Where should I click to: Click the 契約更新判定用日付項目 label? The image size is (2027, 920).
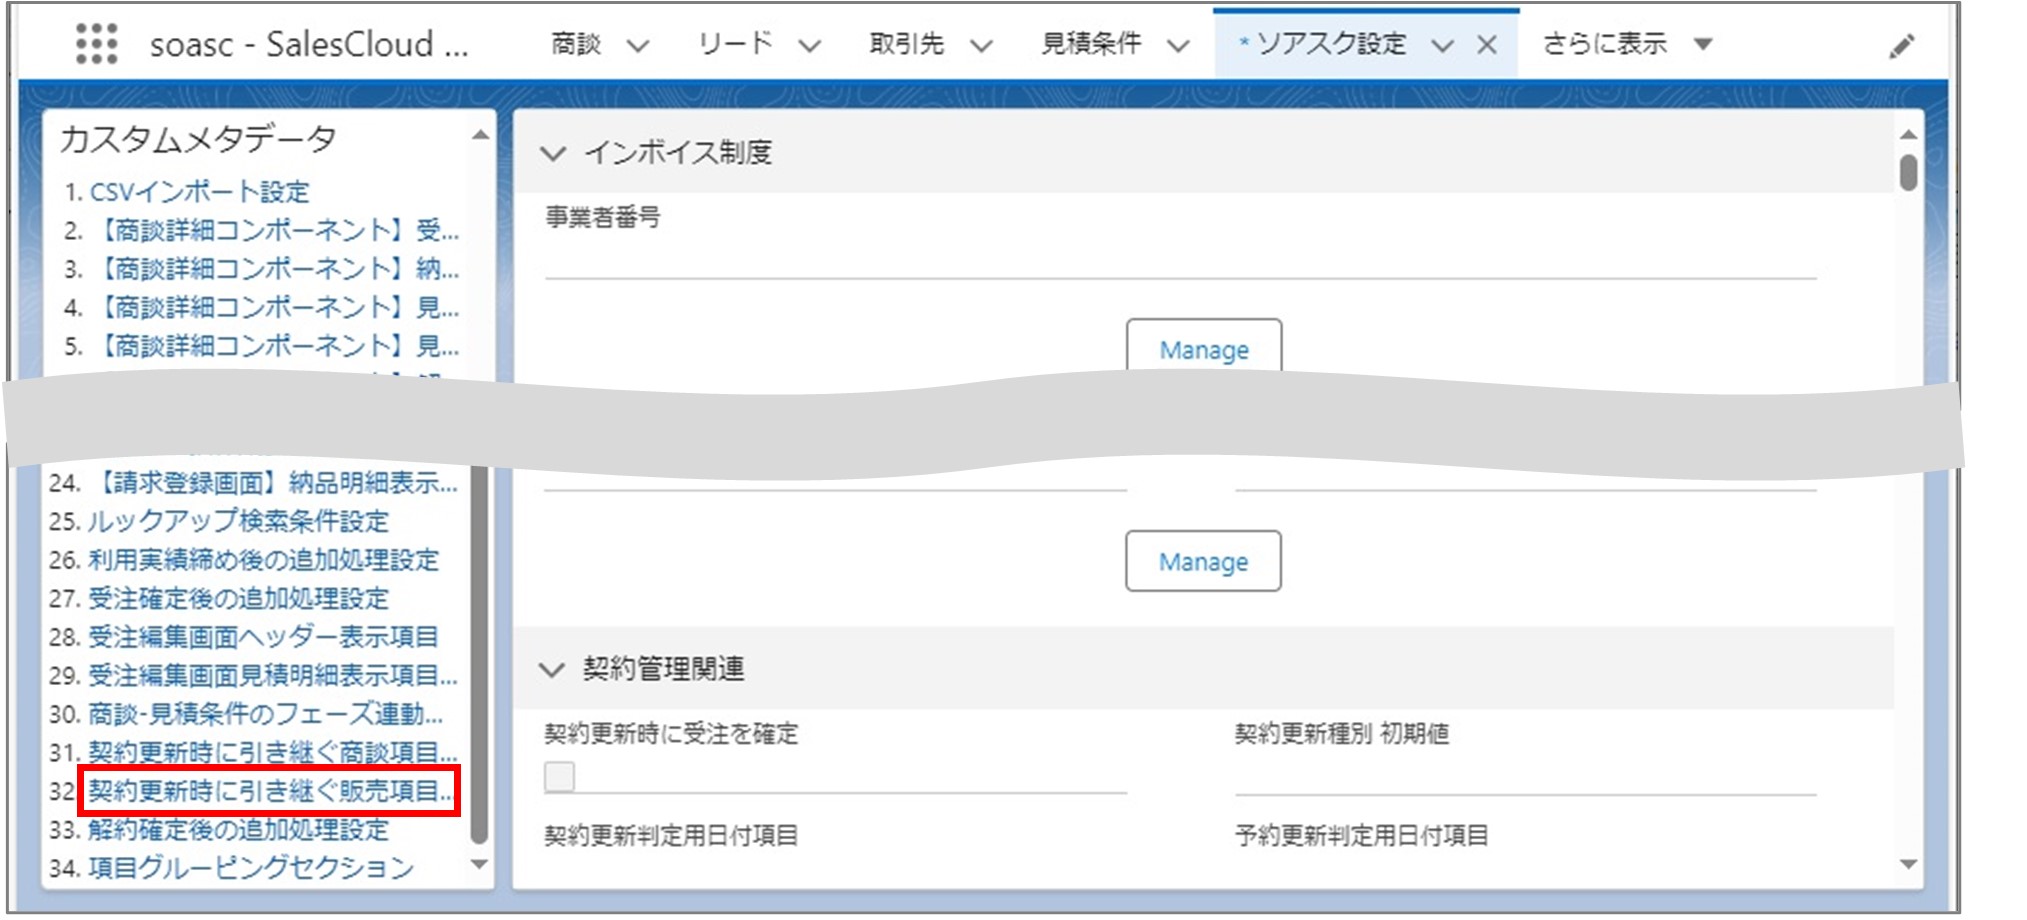coord(670,835)
